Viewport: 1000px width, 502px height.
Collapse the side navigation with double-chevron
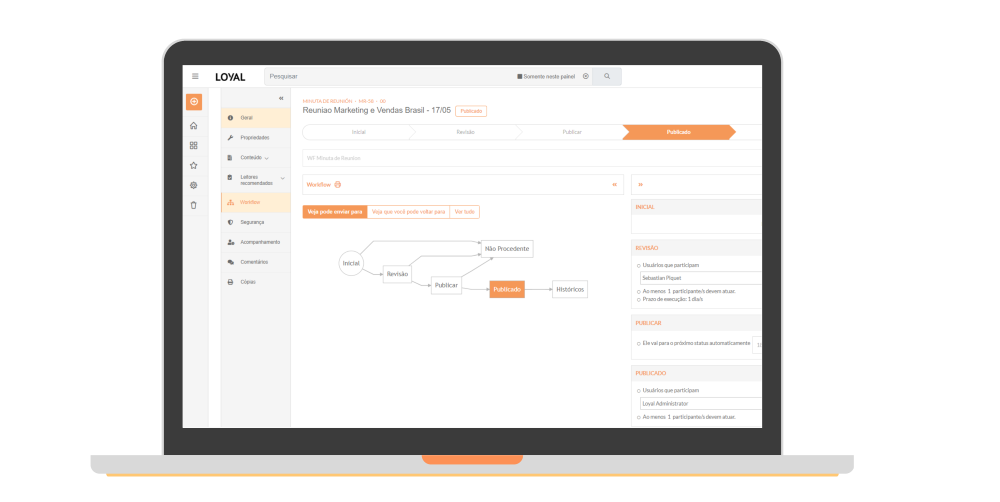[281, 98]
